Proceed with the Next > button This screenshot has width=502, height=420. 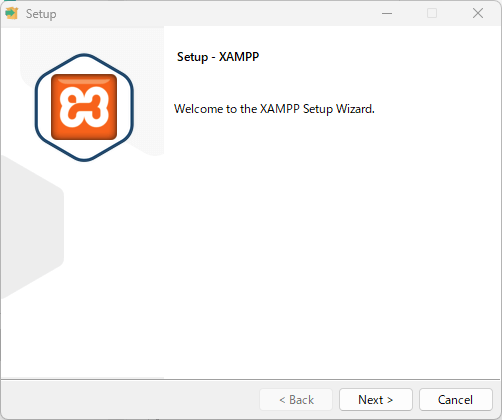(376, 399)
